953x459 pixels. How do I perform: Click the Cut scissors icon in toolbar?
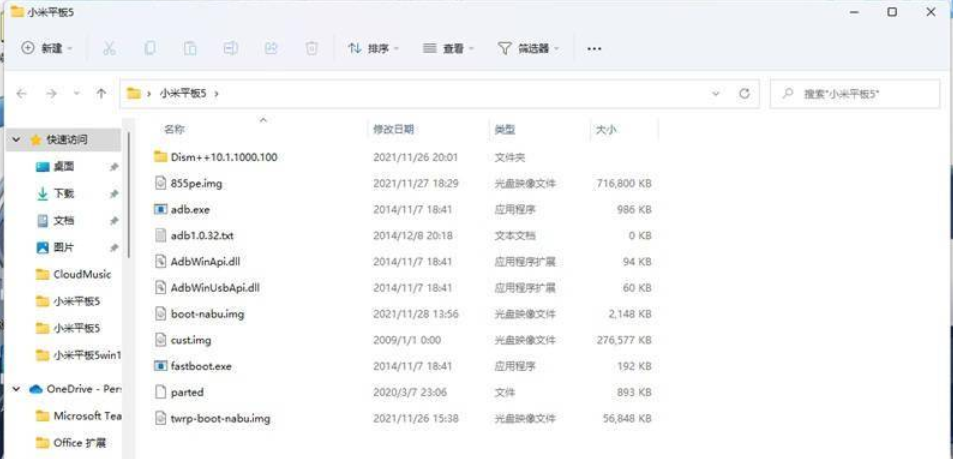(110, 48)
